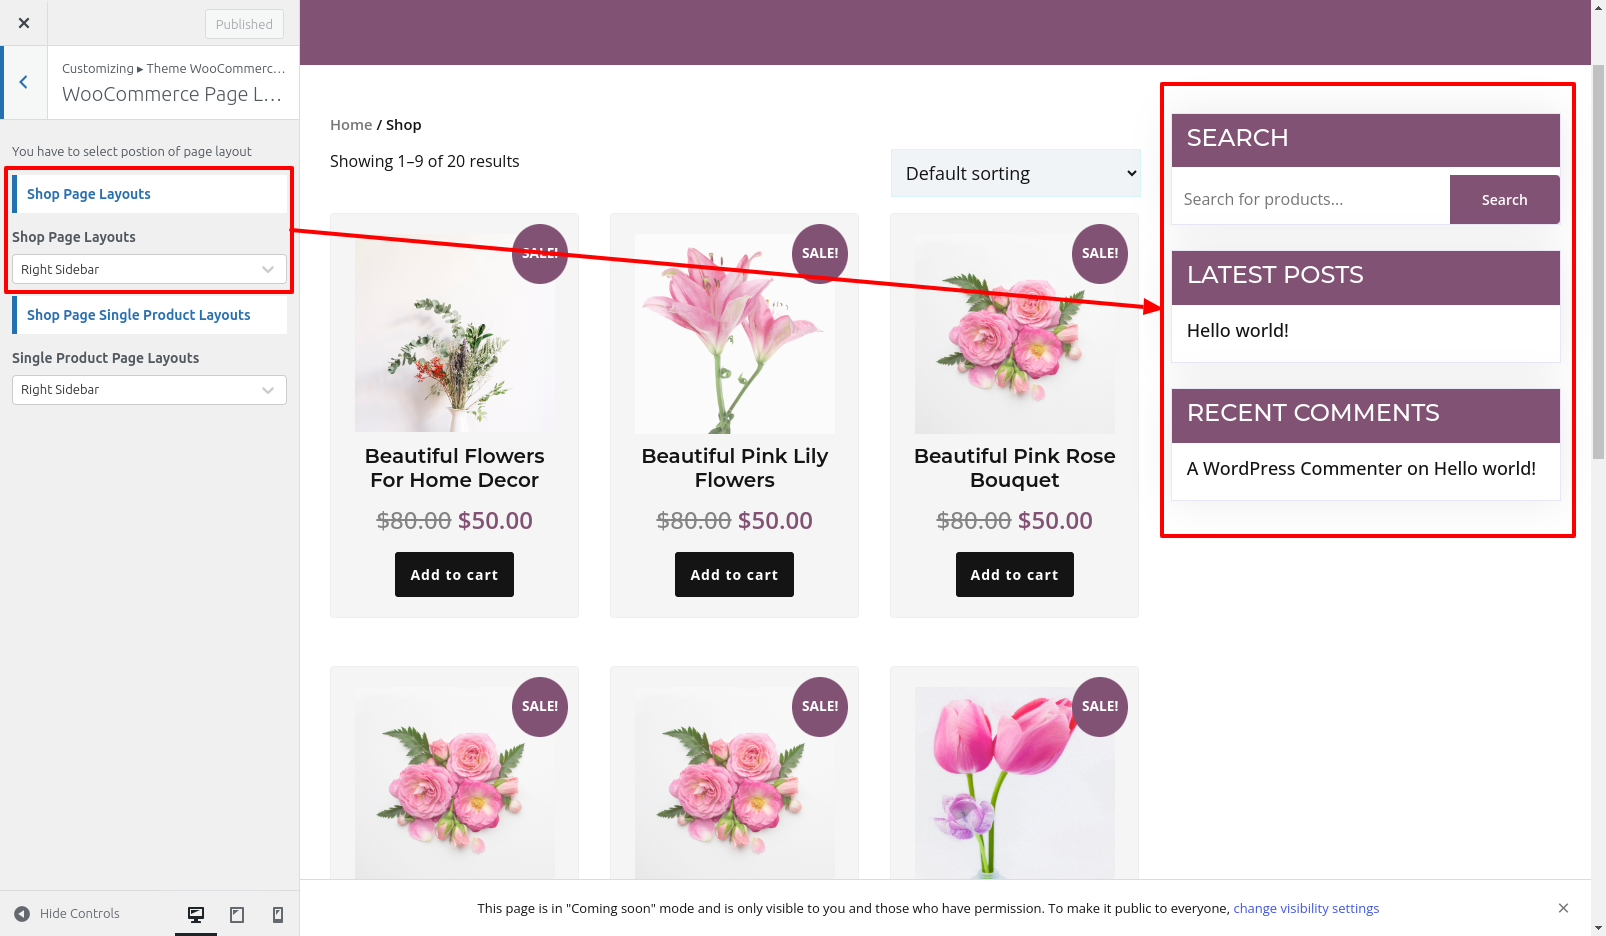Click the Hide Controls collapse icon

pos(22,913)
